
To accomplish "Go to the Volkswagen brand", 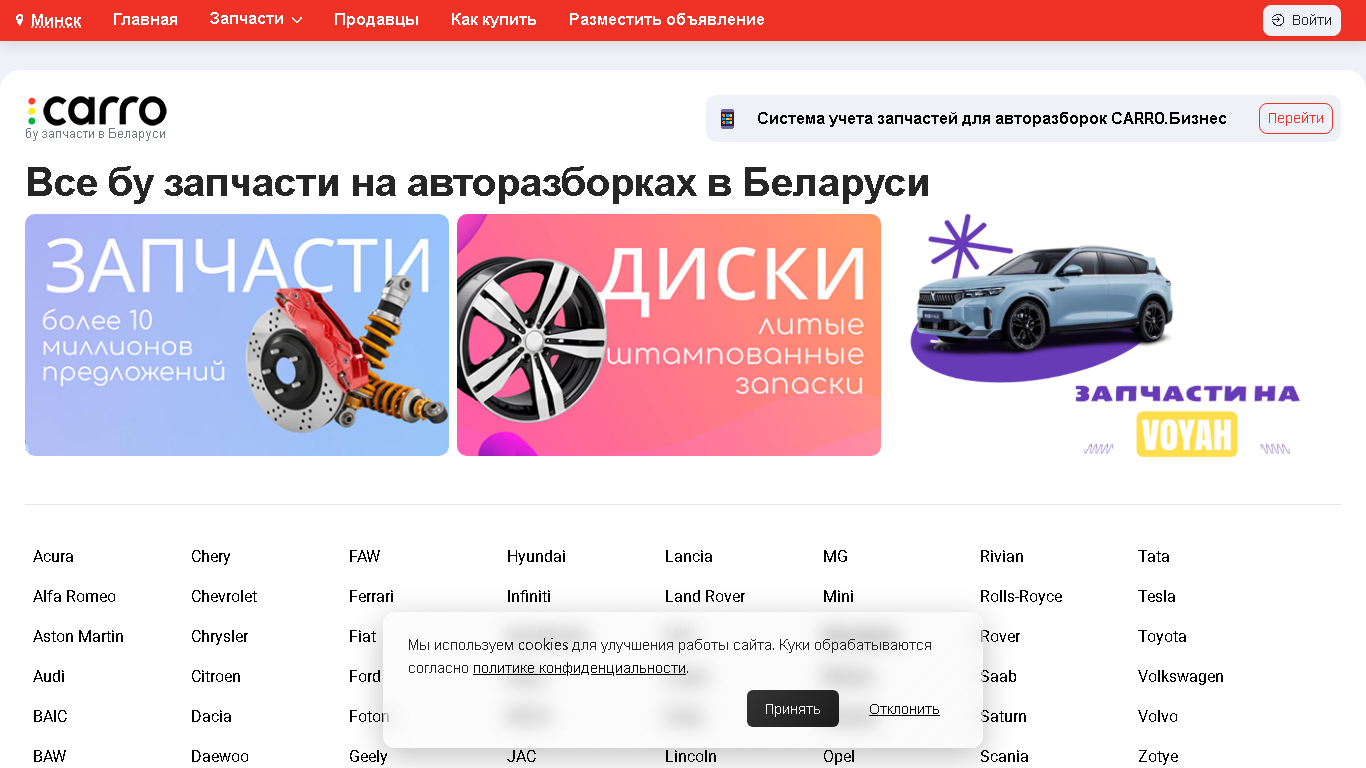I will click(x=1181, y=676).
